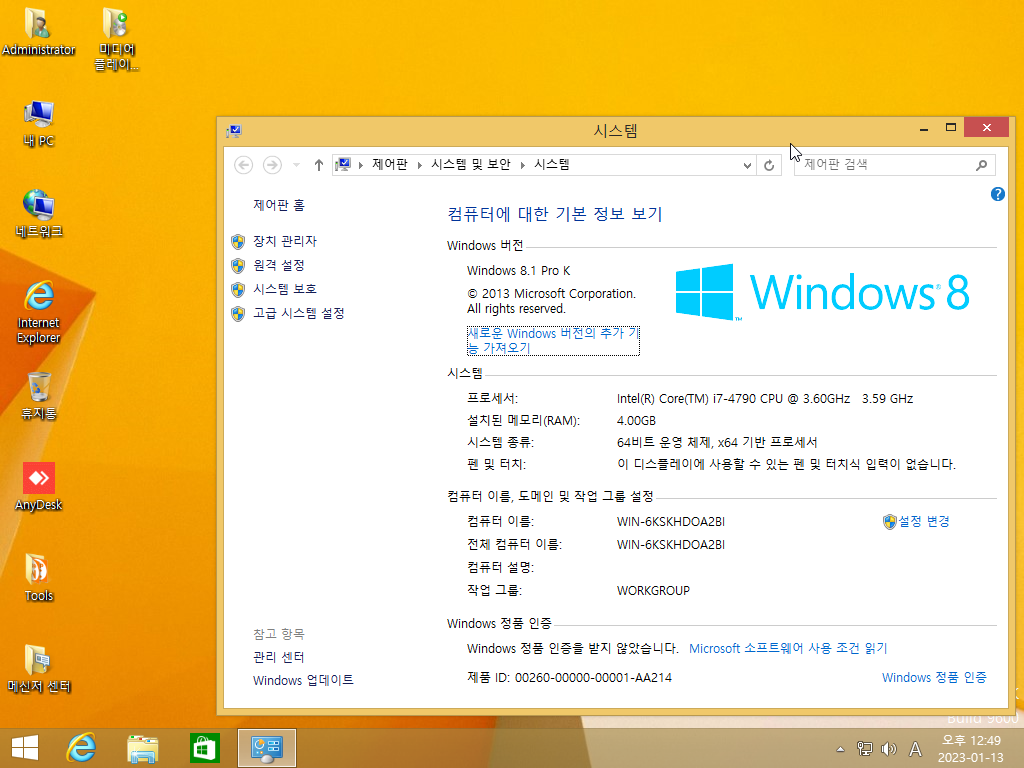1024x768 pixels.
Task: Launch Internet Explorer from the taskbar
Action: pyautogui.click(x=81, y=748)
